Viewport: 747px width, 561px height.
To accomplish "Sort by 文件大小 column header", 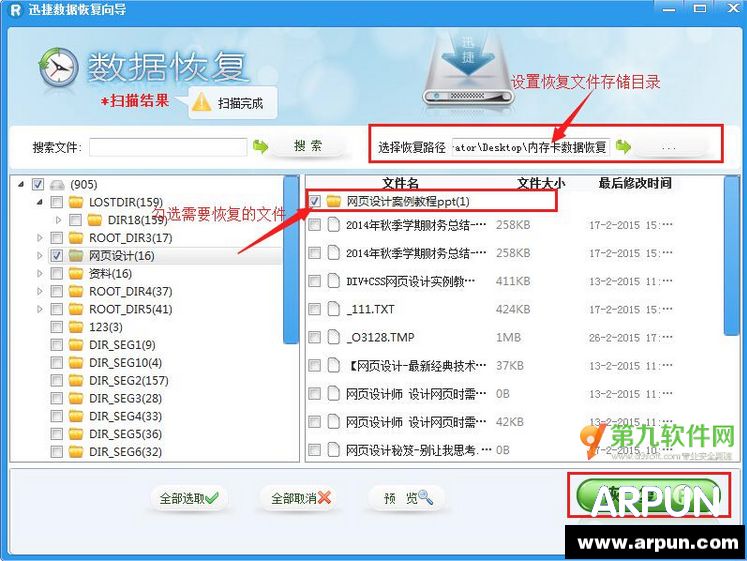I will pos(541,183).
